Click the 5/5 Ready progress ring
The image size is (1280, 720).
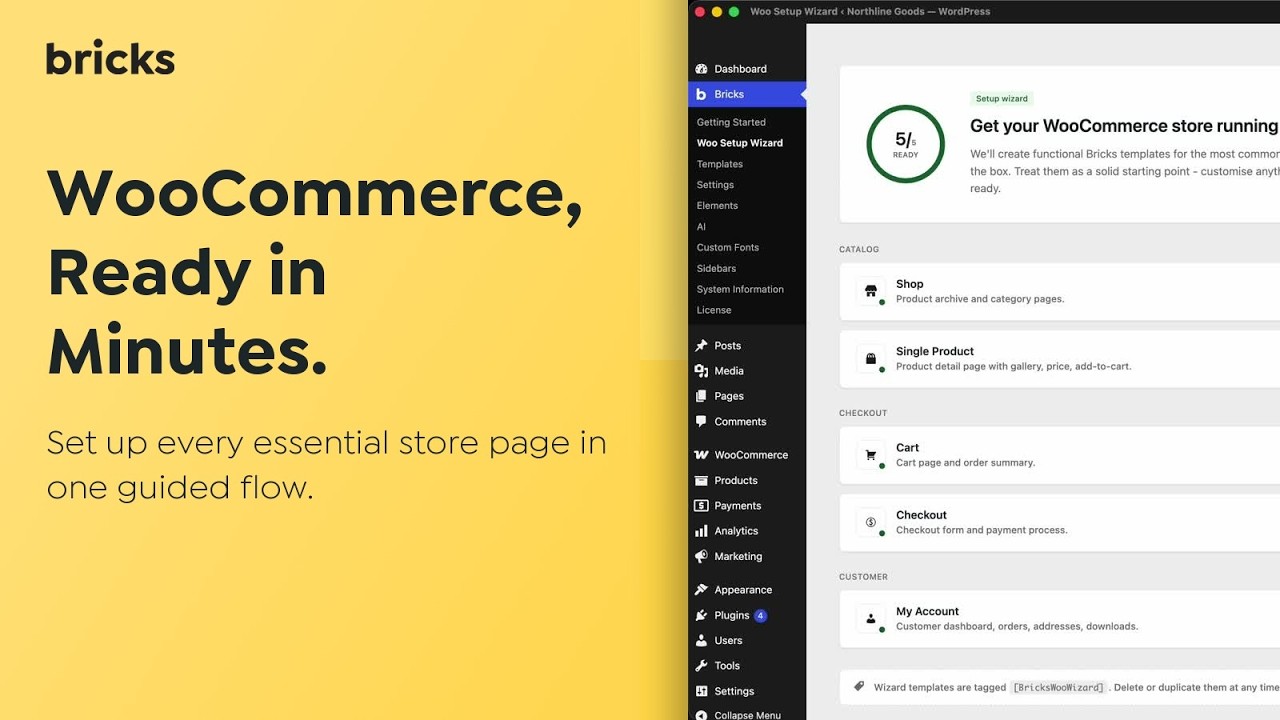tap(906, 144)
